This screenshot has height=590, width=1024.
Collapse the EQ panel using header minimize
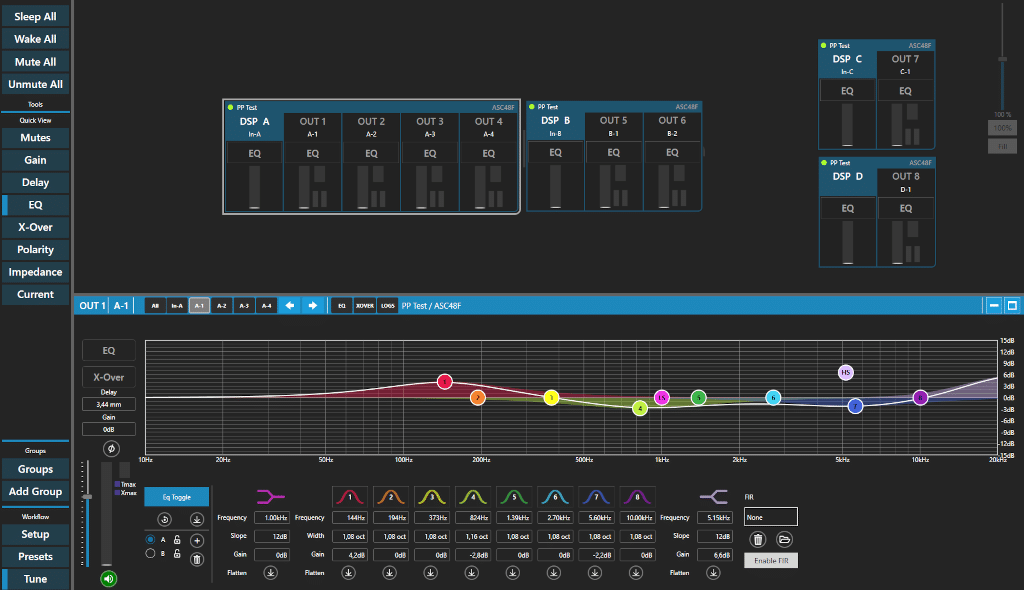tap(994, 305)
